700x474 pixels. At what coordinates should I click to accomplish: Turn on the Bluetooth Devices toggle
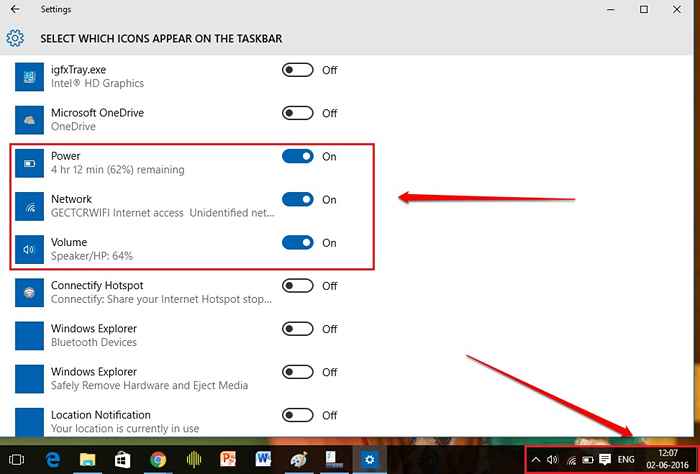(297, 329)
